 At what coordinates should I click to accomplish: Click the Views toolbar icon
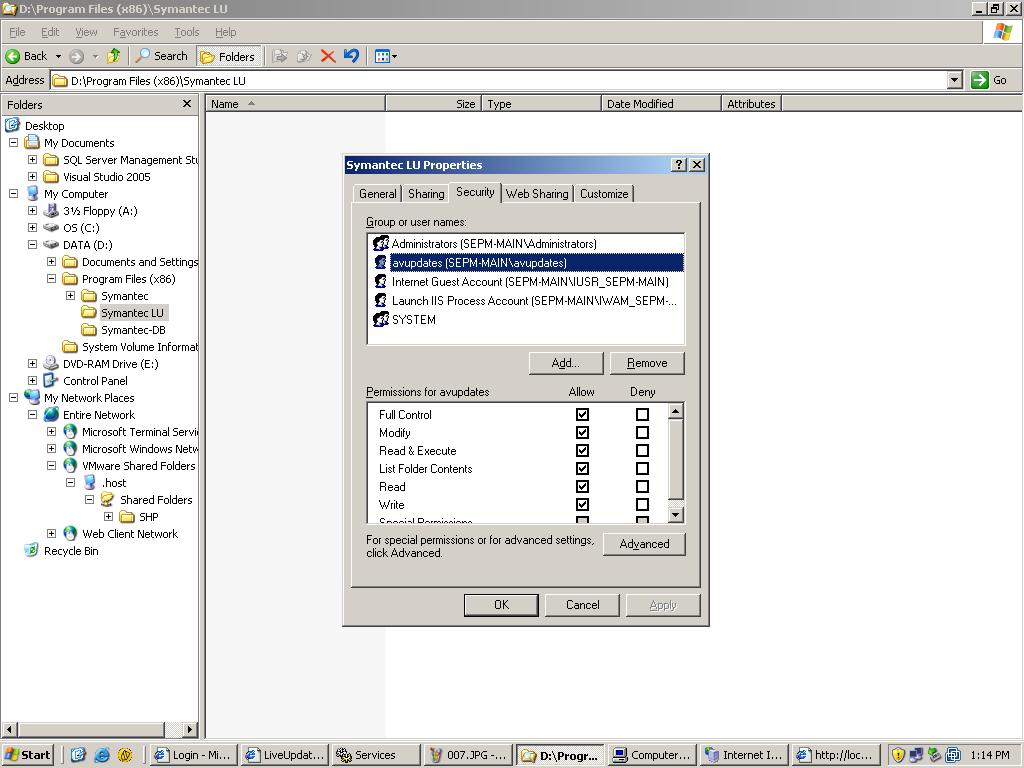tap(385, 56)
